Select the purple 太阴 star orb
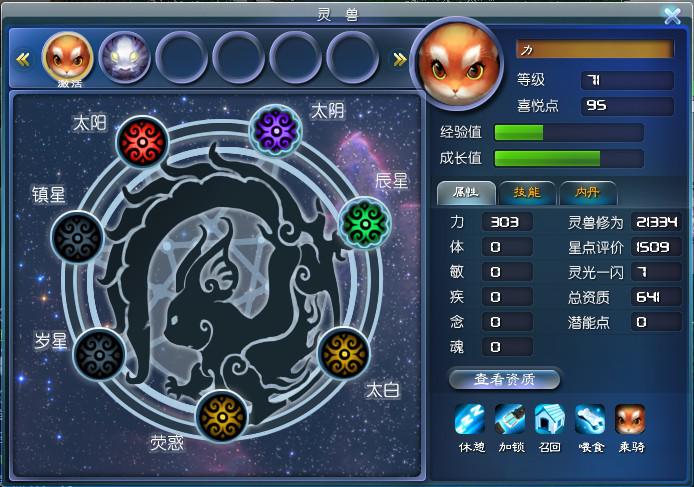694x487 pixels. point(276,131)
